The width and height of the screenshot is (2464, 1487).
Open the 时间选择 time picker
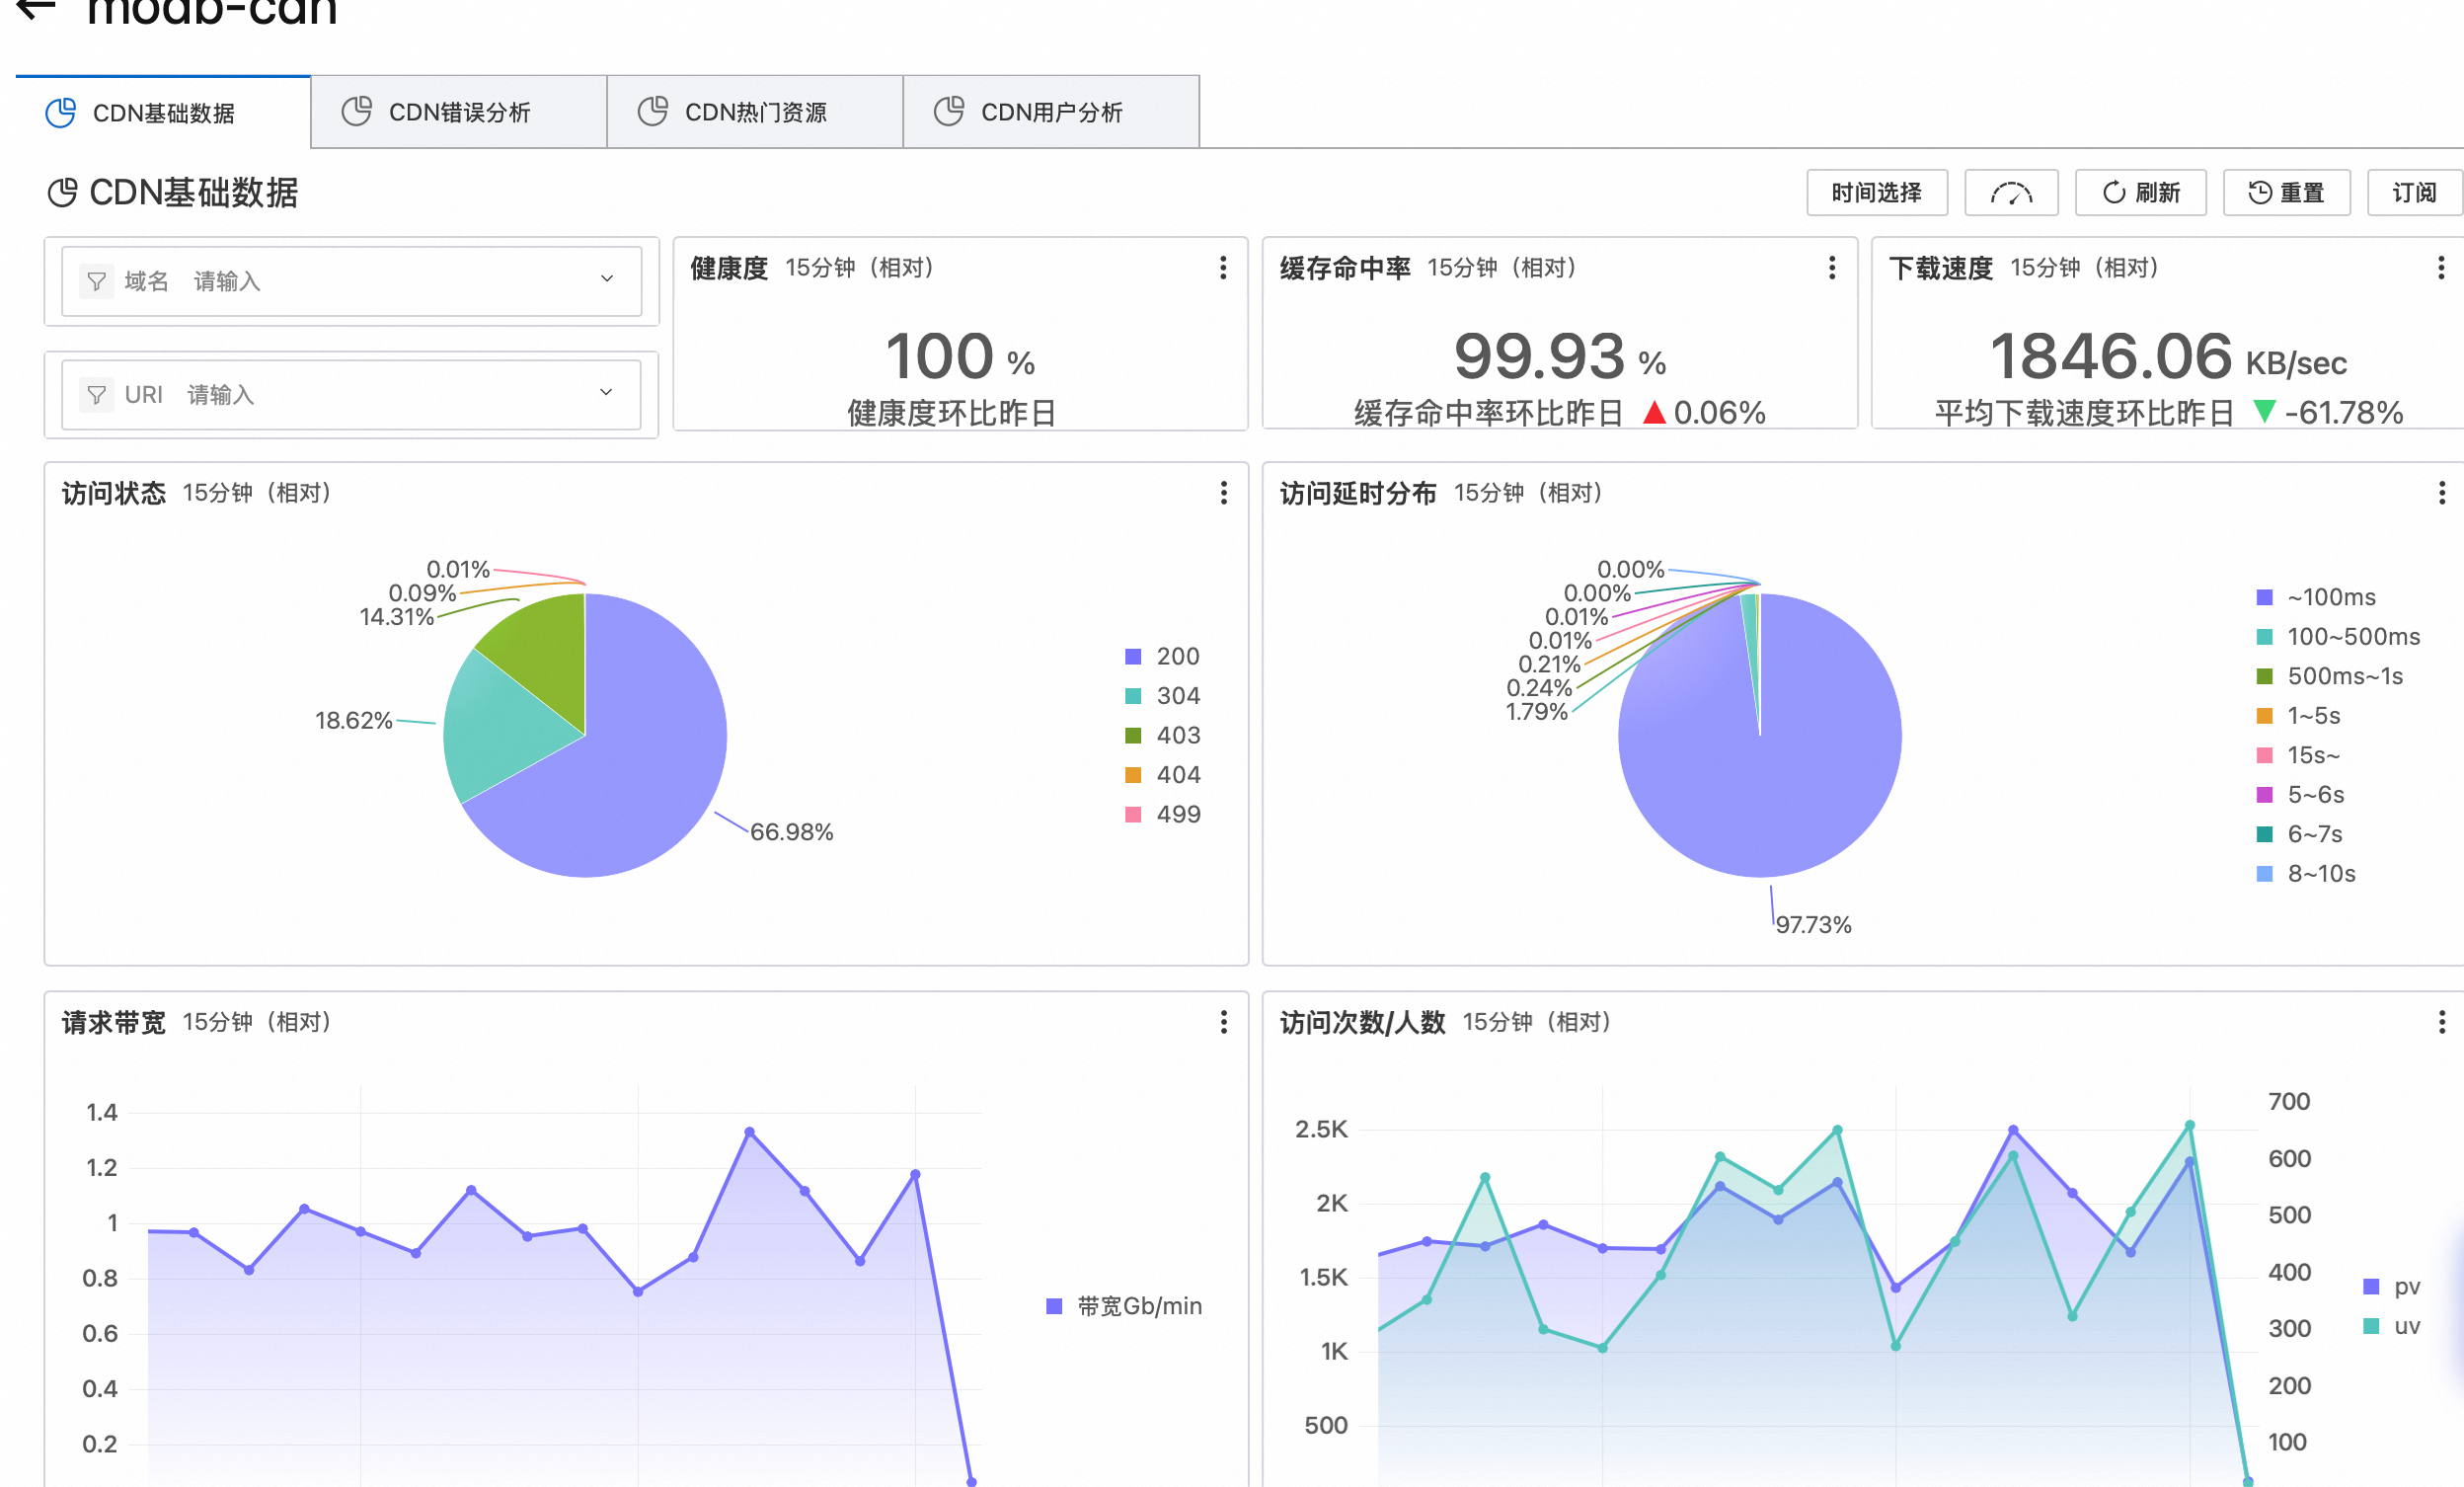(x=1876, y=193)
